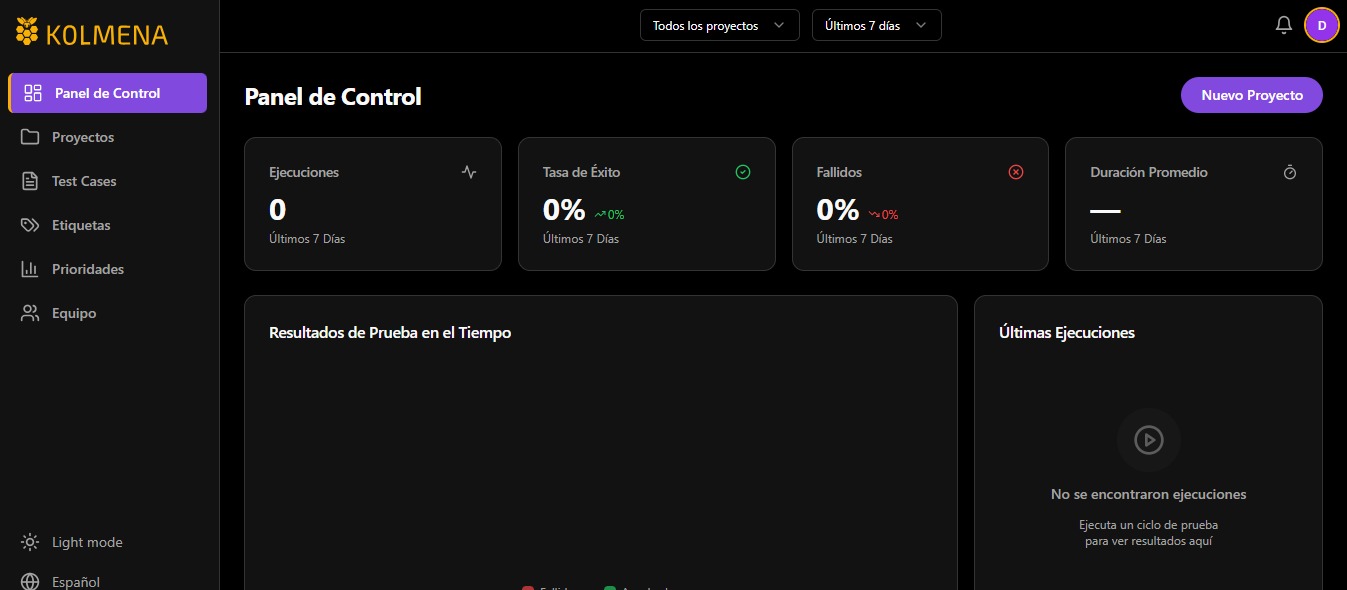Create a Nuevo Proyecto

(1251, 95)
